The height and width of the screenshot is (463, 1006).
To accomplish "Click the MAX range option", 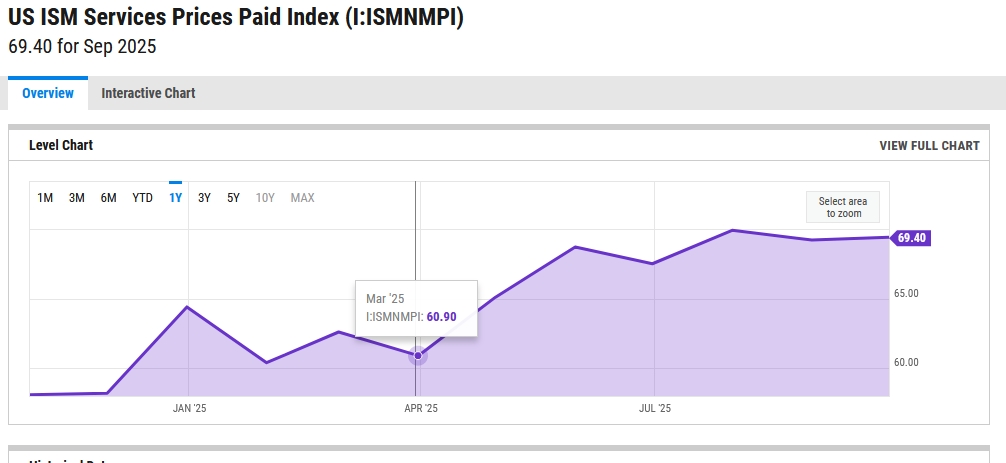I will click(302, 198).
